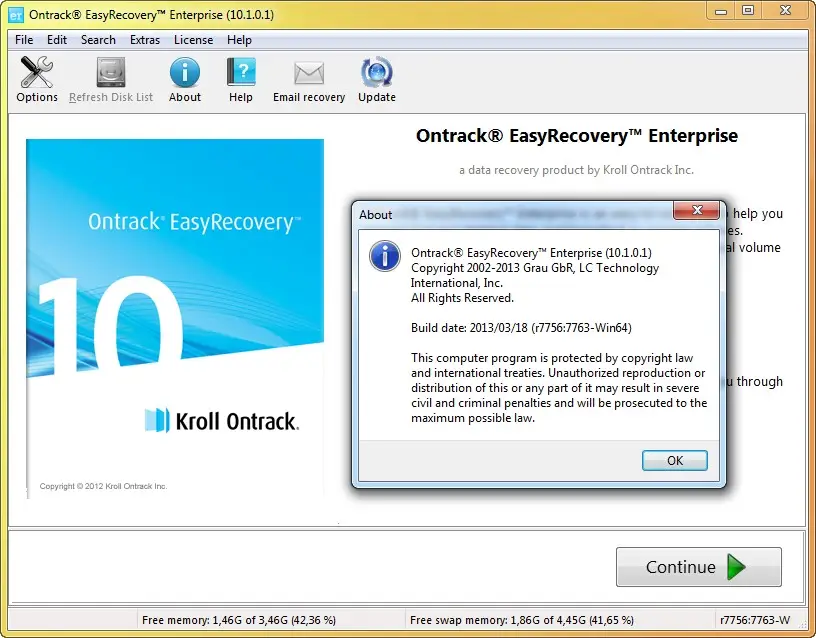
Task: Click the Ontrack EasyRecovery Enterprise heading
Action: [577, 136]
